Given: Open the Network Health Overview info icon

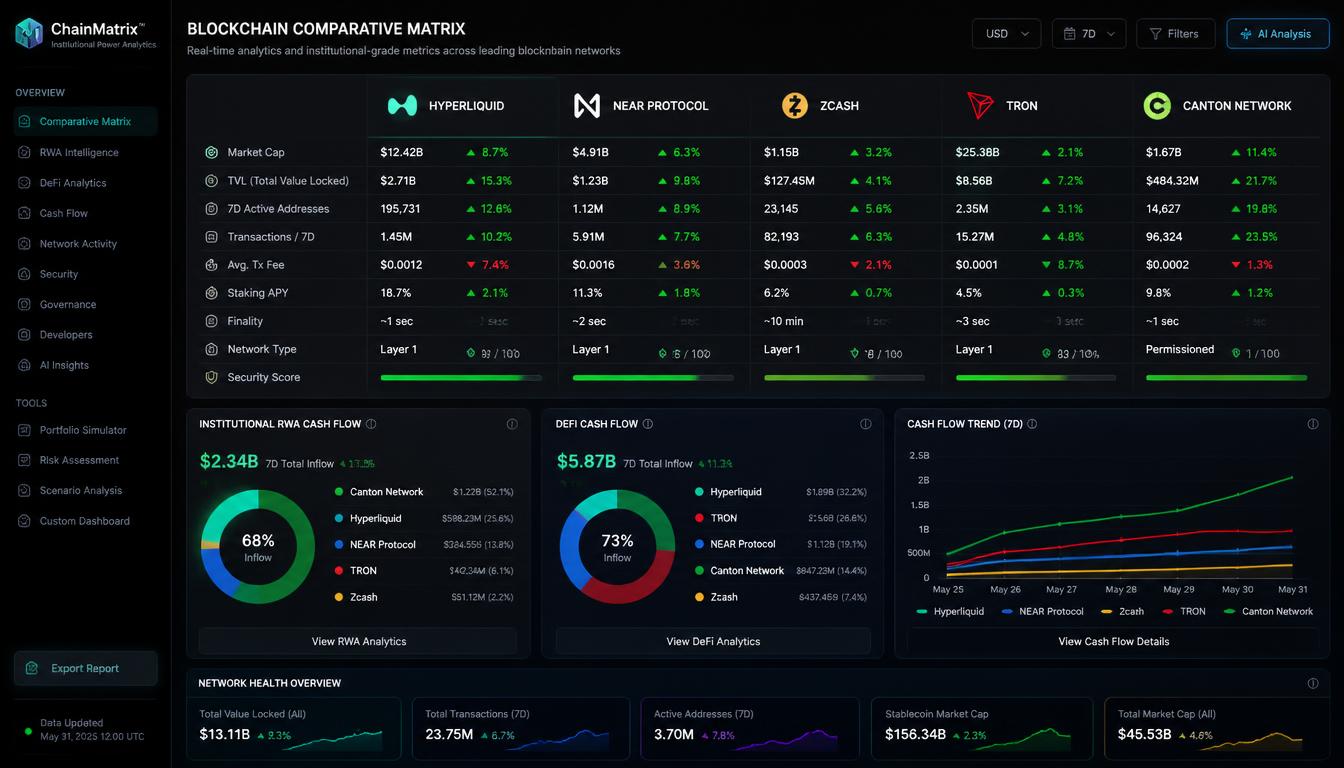Looking at the screenshot, I should coord(1313,683).
